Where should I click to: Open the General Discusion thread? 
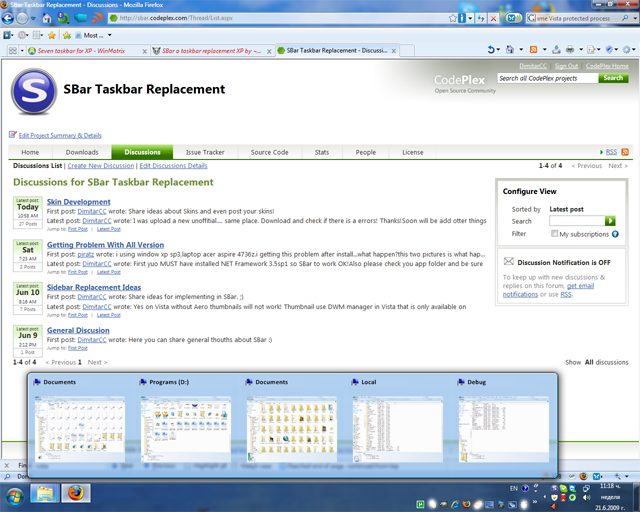pyautogui.click(x=78, y=330)
